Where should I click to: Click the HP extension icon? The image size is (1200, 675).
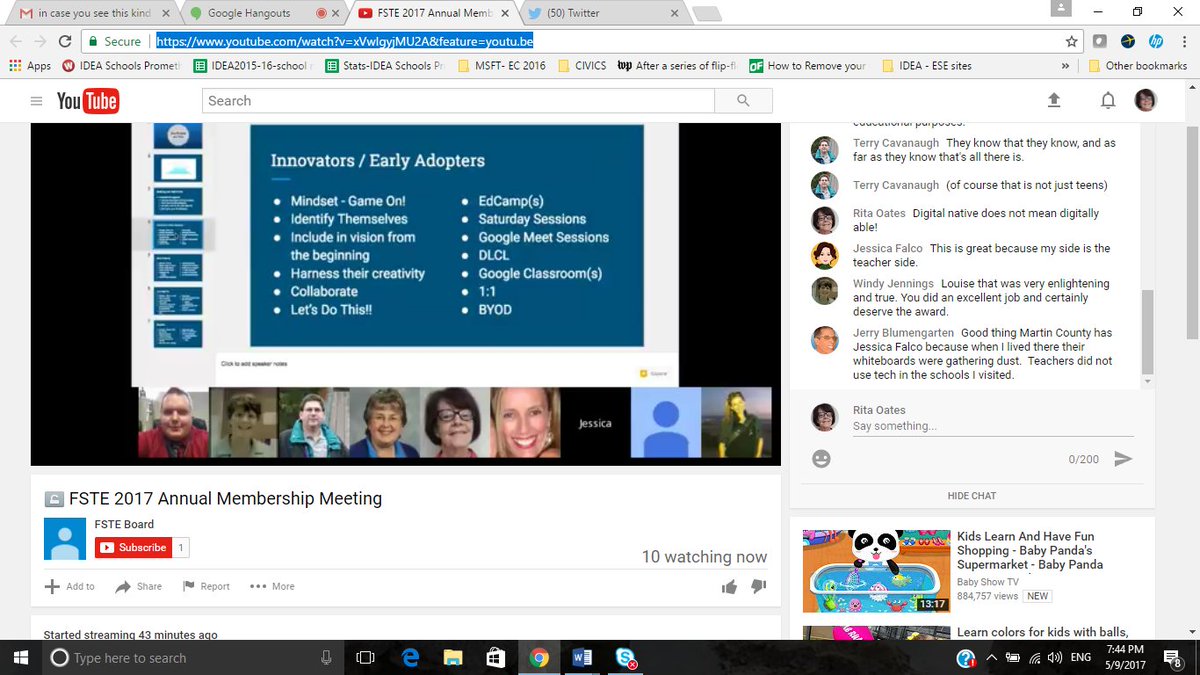[x=1156, y=41]
